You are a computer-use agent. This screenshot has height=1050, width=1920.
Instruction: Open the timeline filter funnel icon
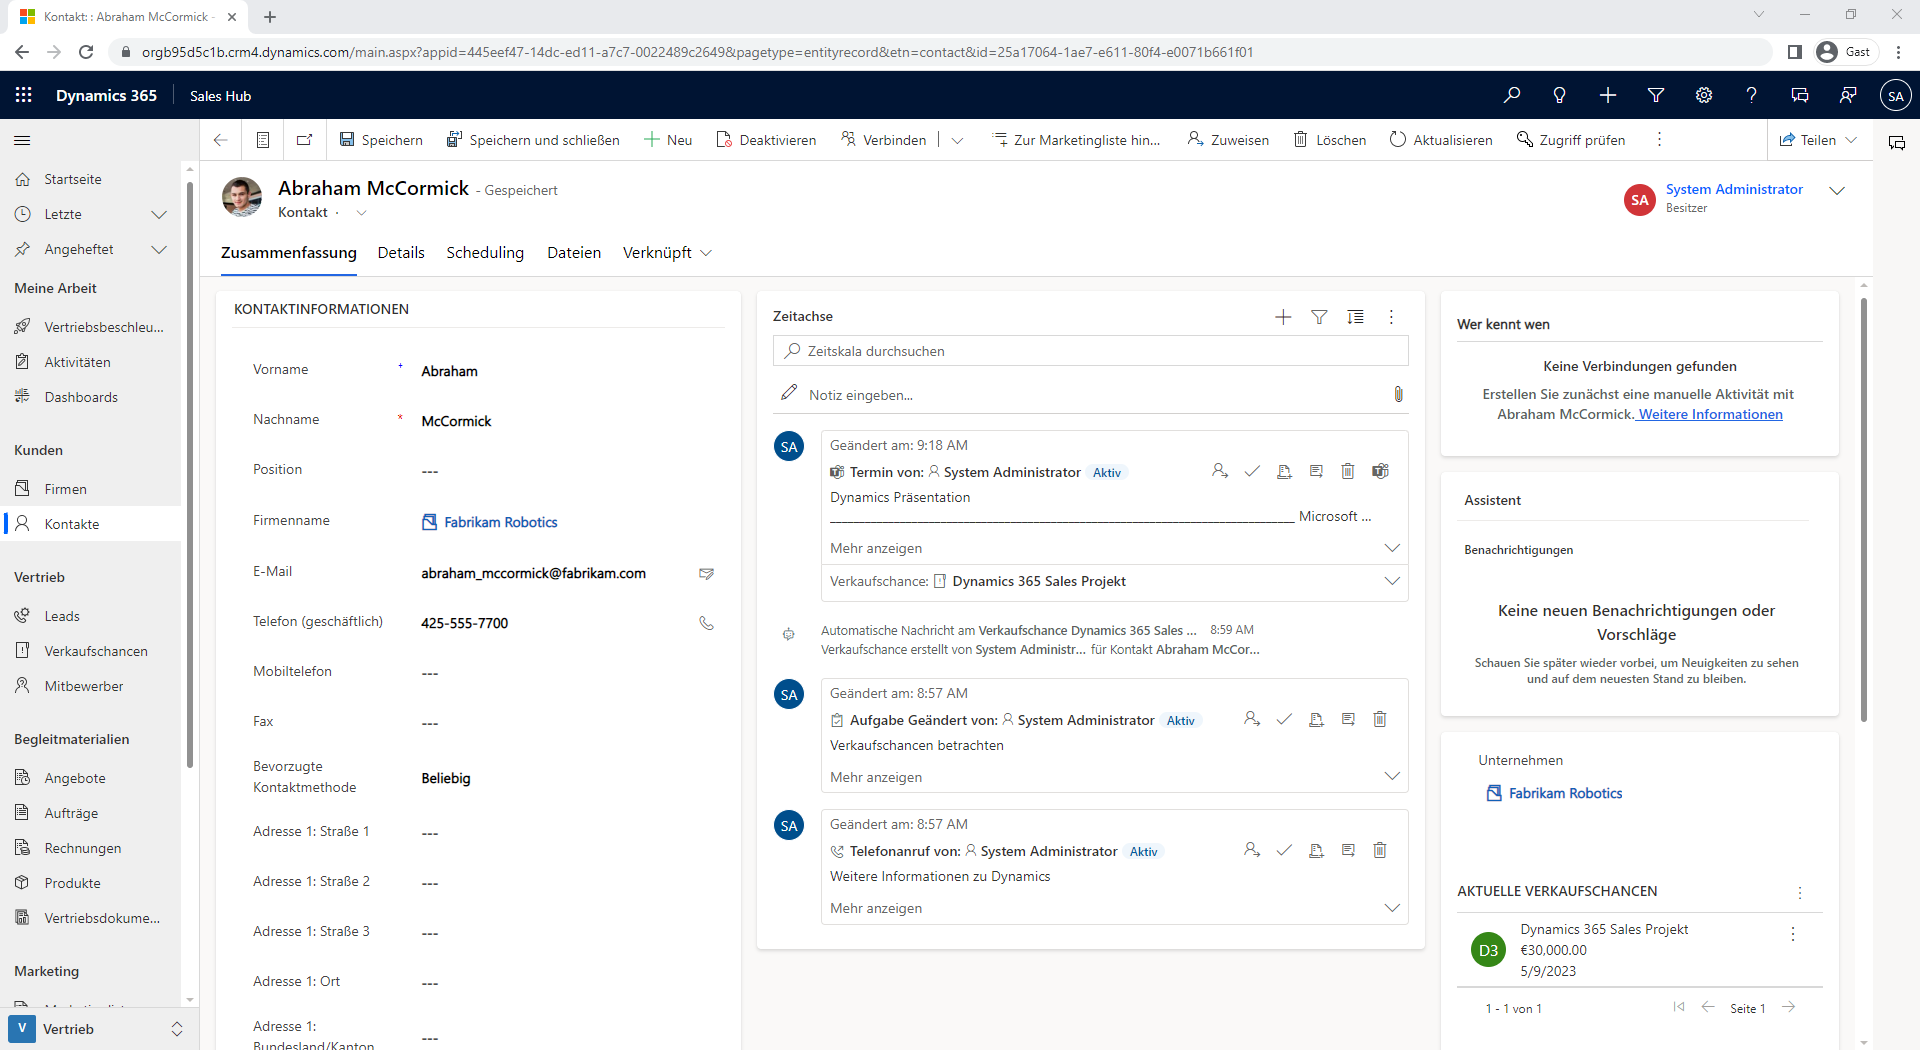1319,317
